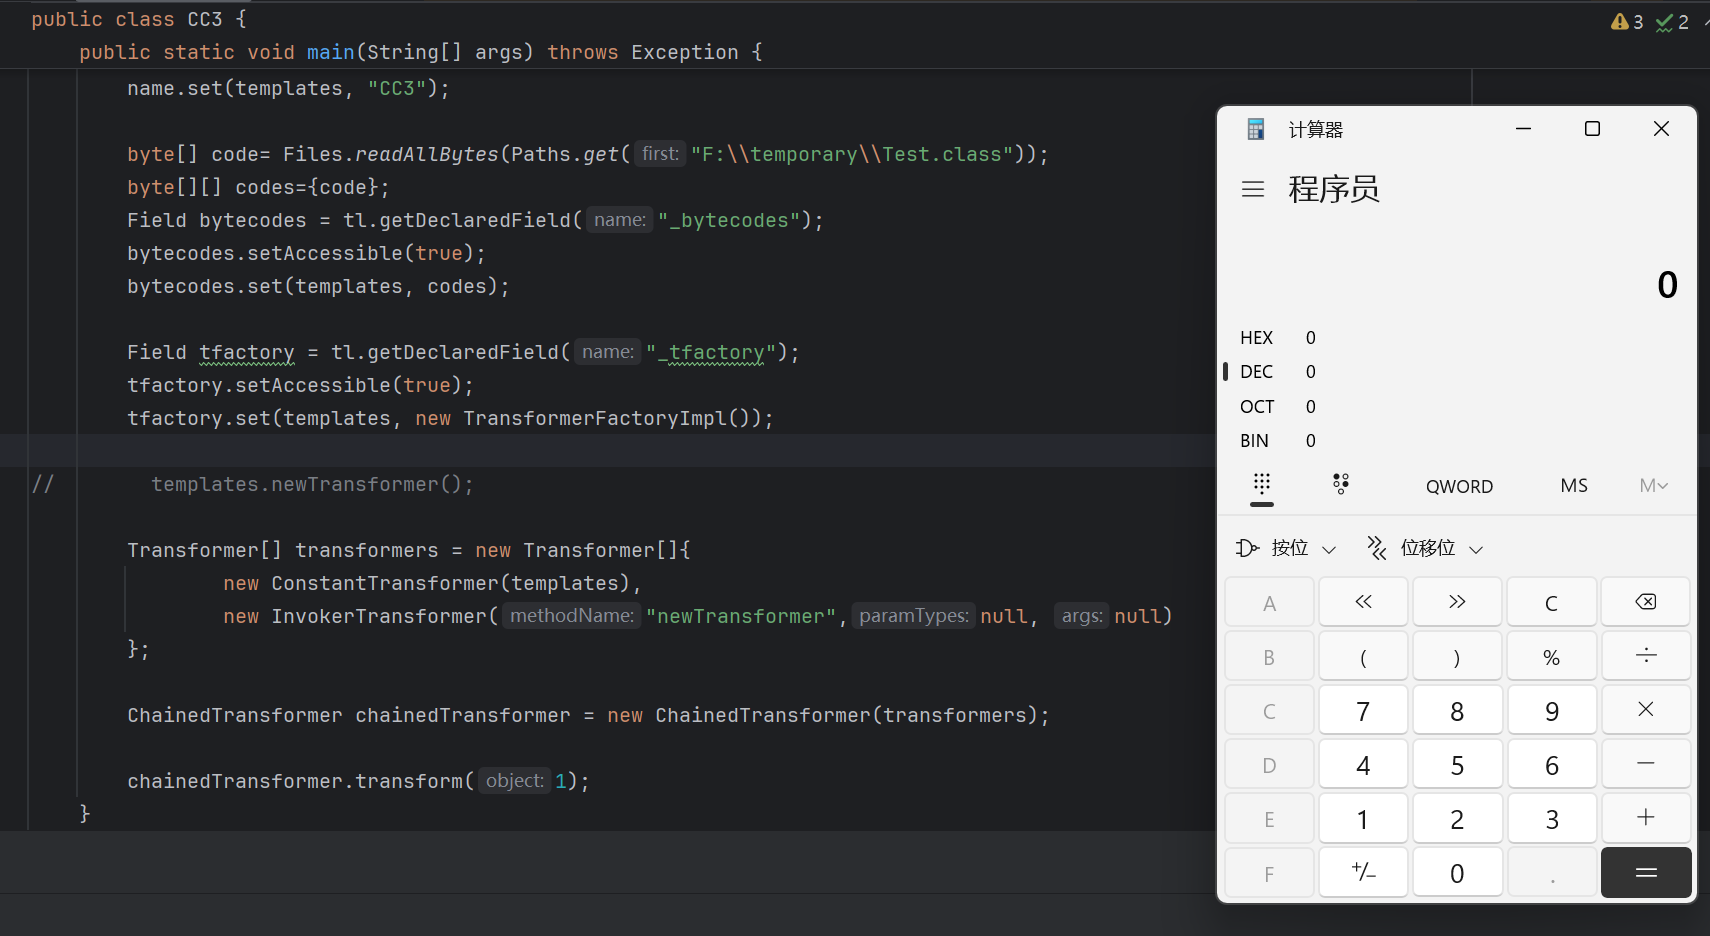Click the C clear key
This screenshot has width=1710, height=936.
1551,602
